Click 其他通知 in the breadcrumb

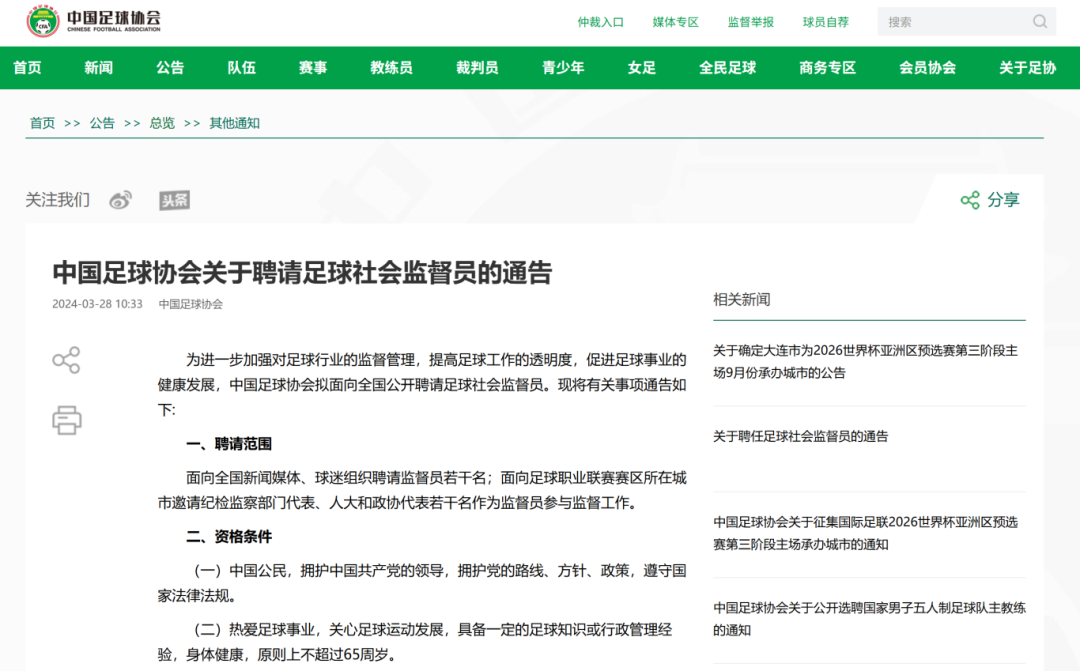[x=234, y=123]
